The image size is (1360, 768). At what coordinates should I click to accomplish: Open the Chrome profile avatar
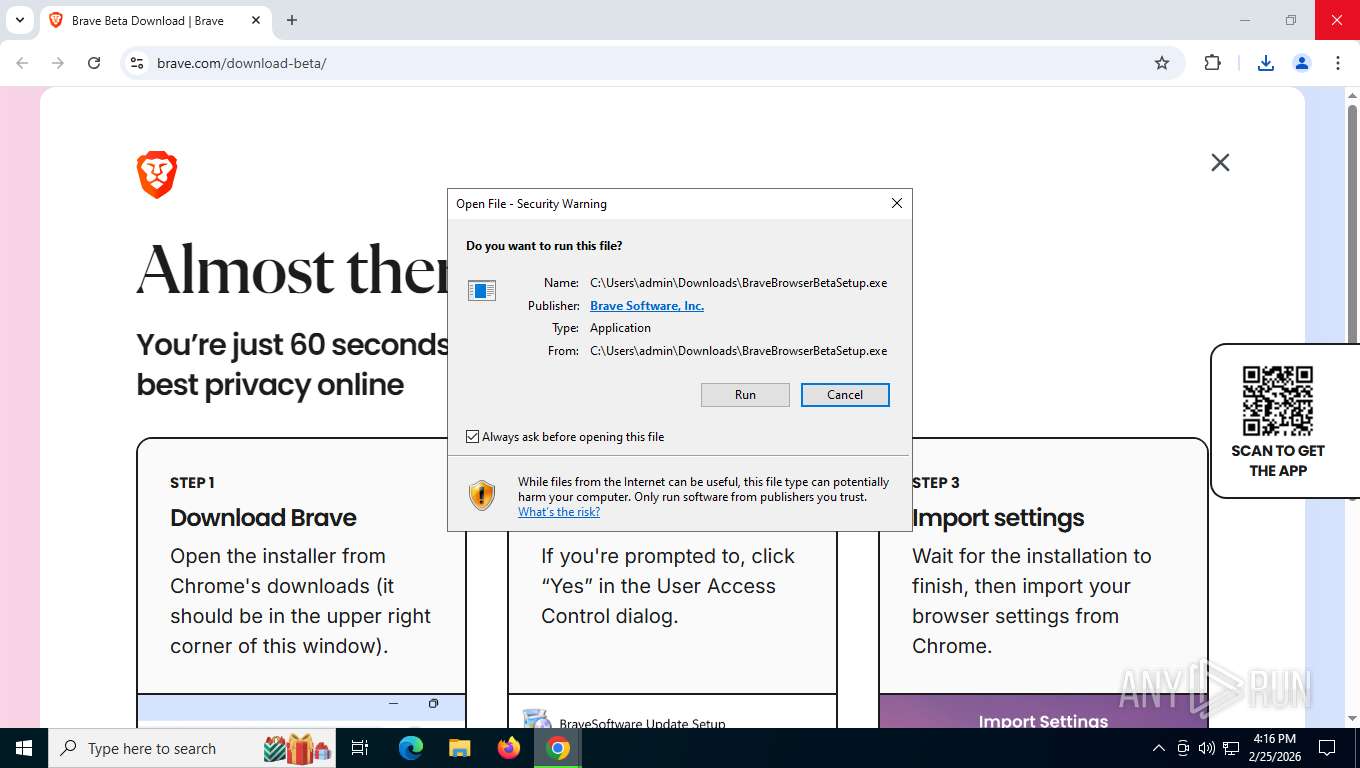pyautogui.click(x=1302, y=63)
